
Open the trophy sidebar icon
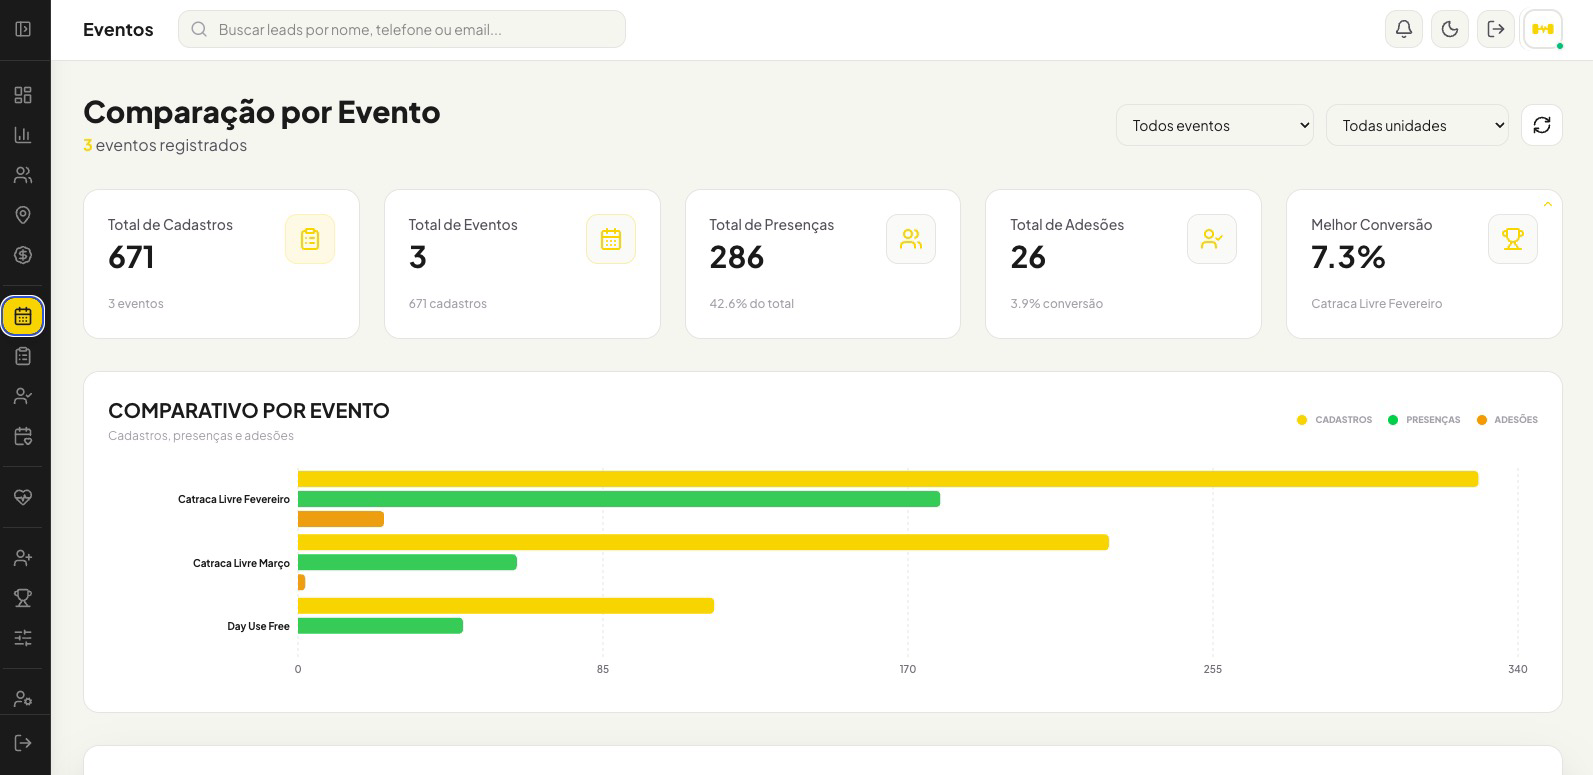(x=23, y=598)
